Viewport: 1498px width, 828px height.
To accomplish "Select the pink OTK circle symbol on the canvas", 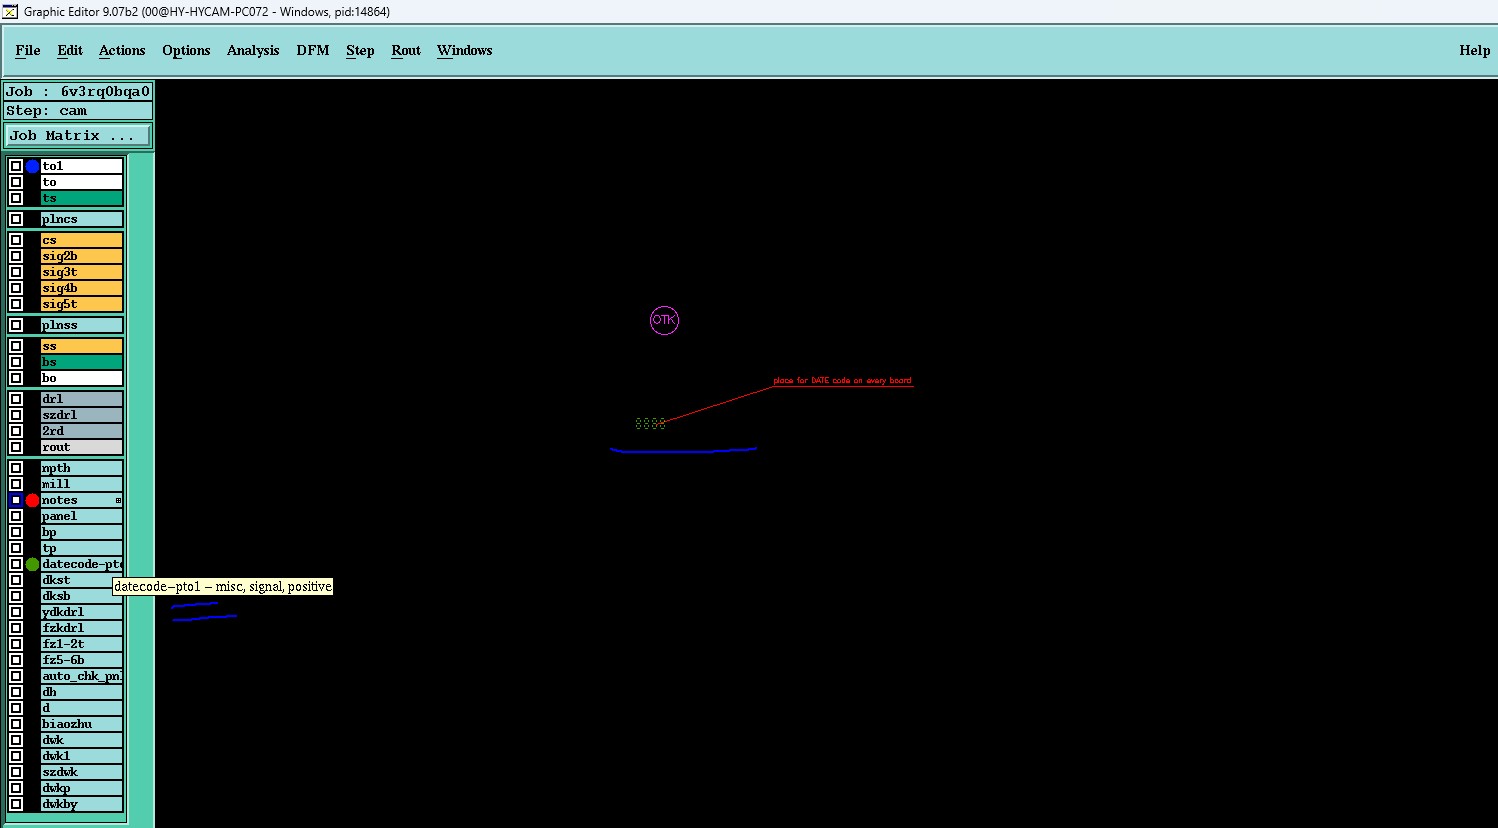I will 664,320.
